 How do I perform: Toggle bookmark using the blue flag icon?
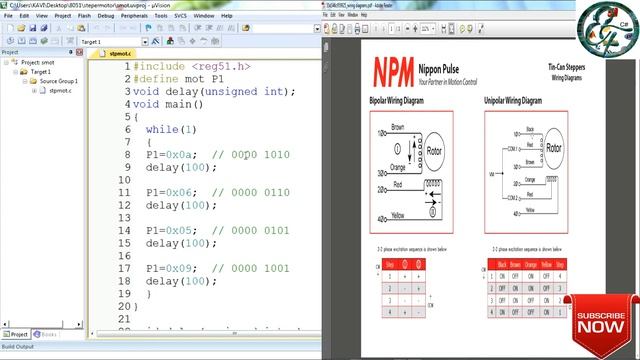(148, 28)
